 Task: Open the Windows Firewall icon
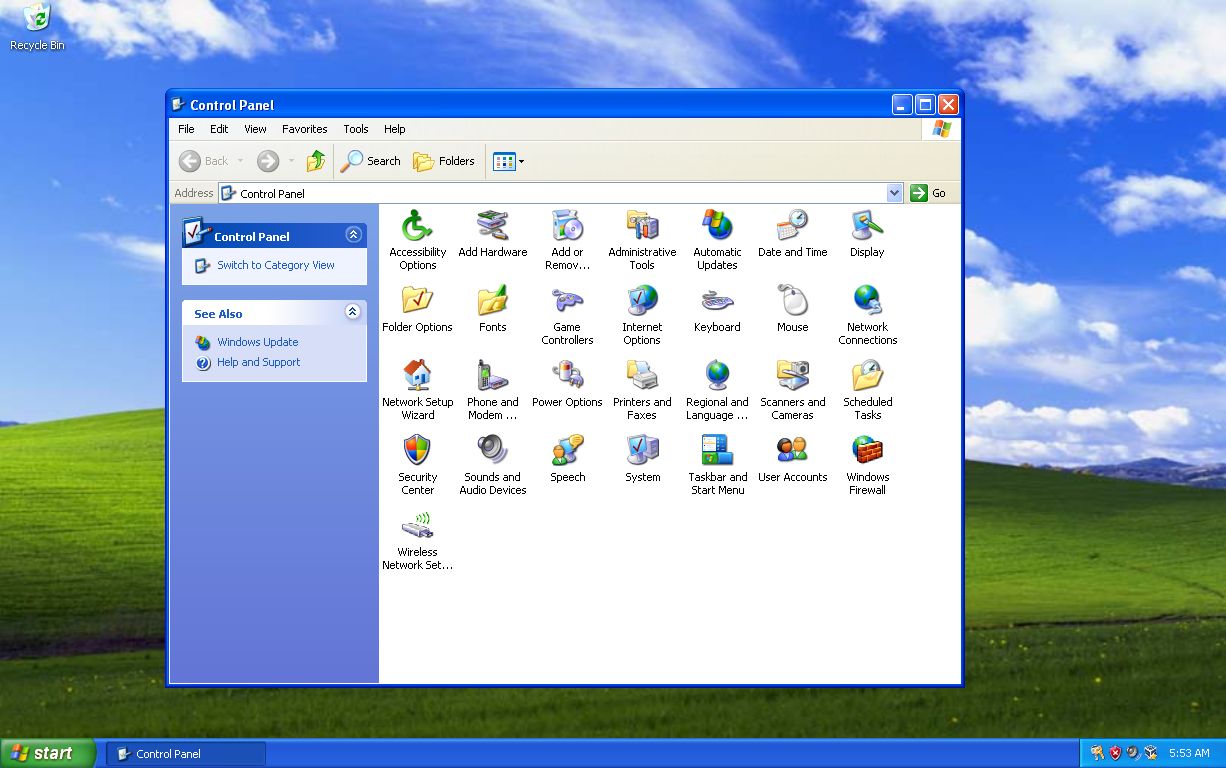[x=867, y=451]
